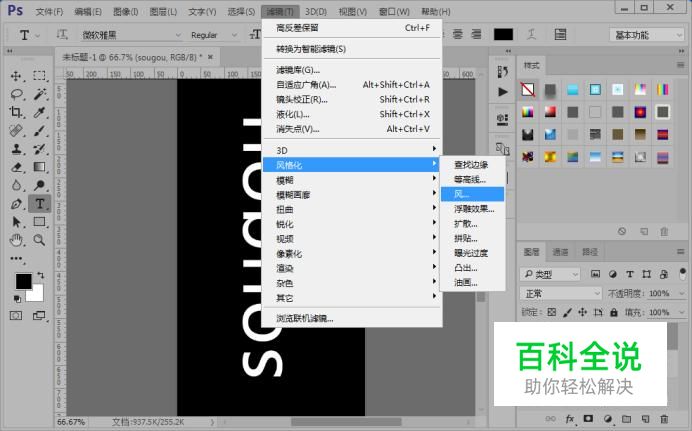Open the 基本功能 workspace dropdown

[647, 35]
